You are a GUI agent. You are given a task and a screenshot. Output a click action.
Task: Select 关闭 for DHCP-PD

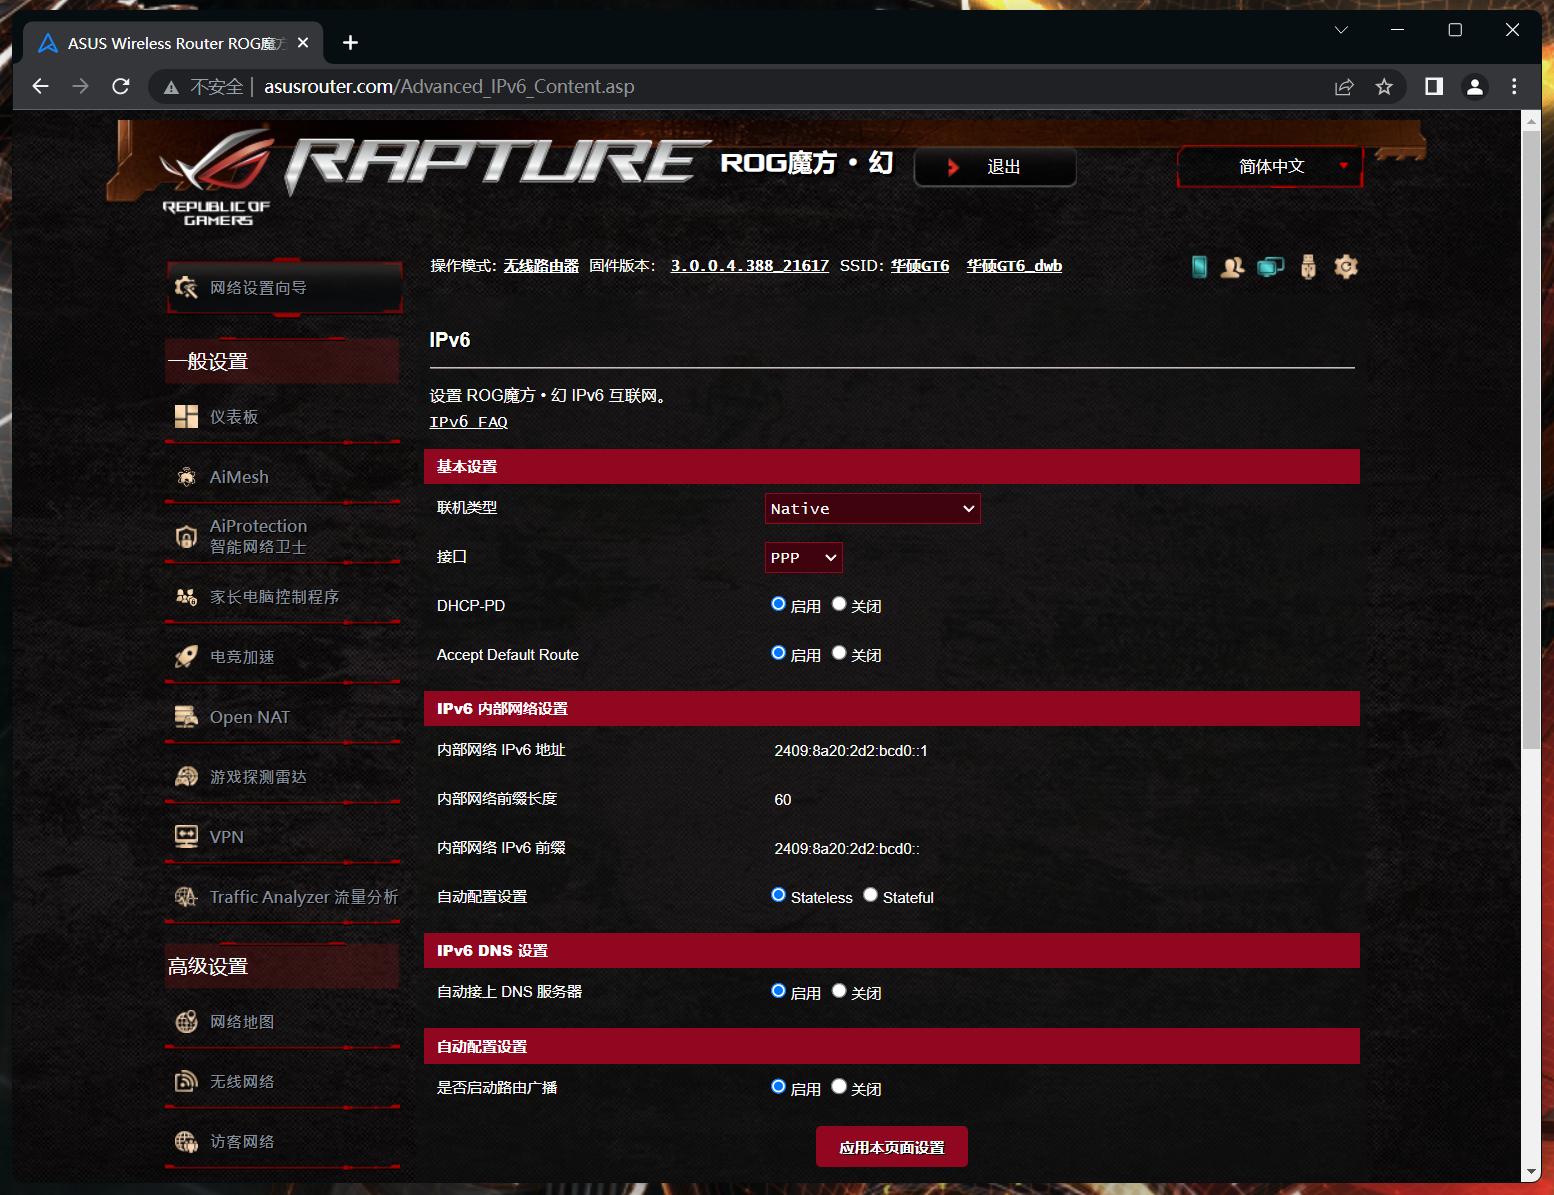(x=839, y=604)
